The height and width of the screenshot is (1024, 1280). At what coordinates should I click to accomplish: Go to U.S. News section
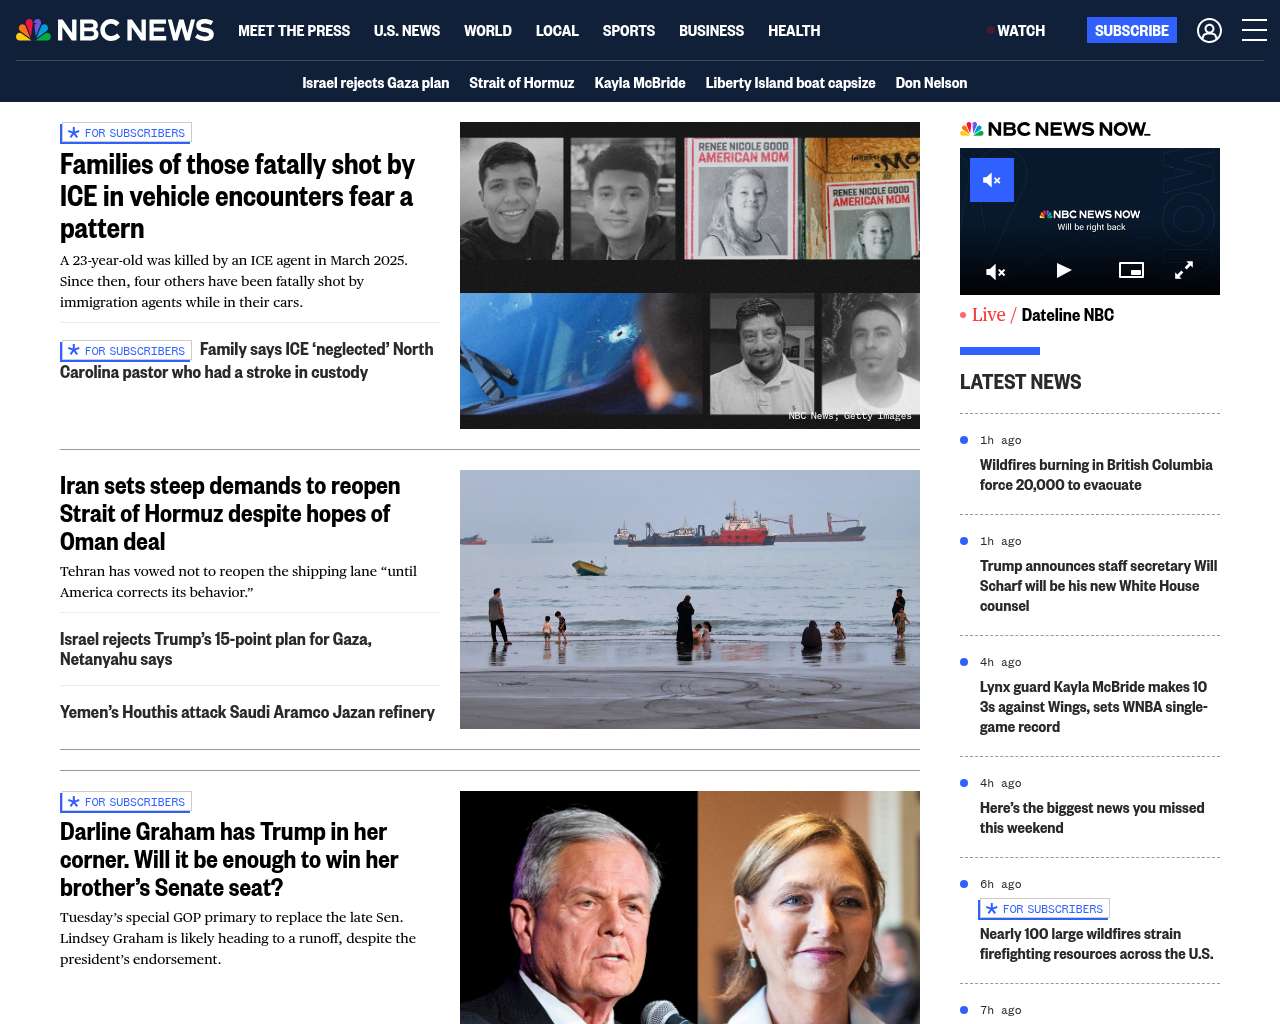point(407,31)
